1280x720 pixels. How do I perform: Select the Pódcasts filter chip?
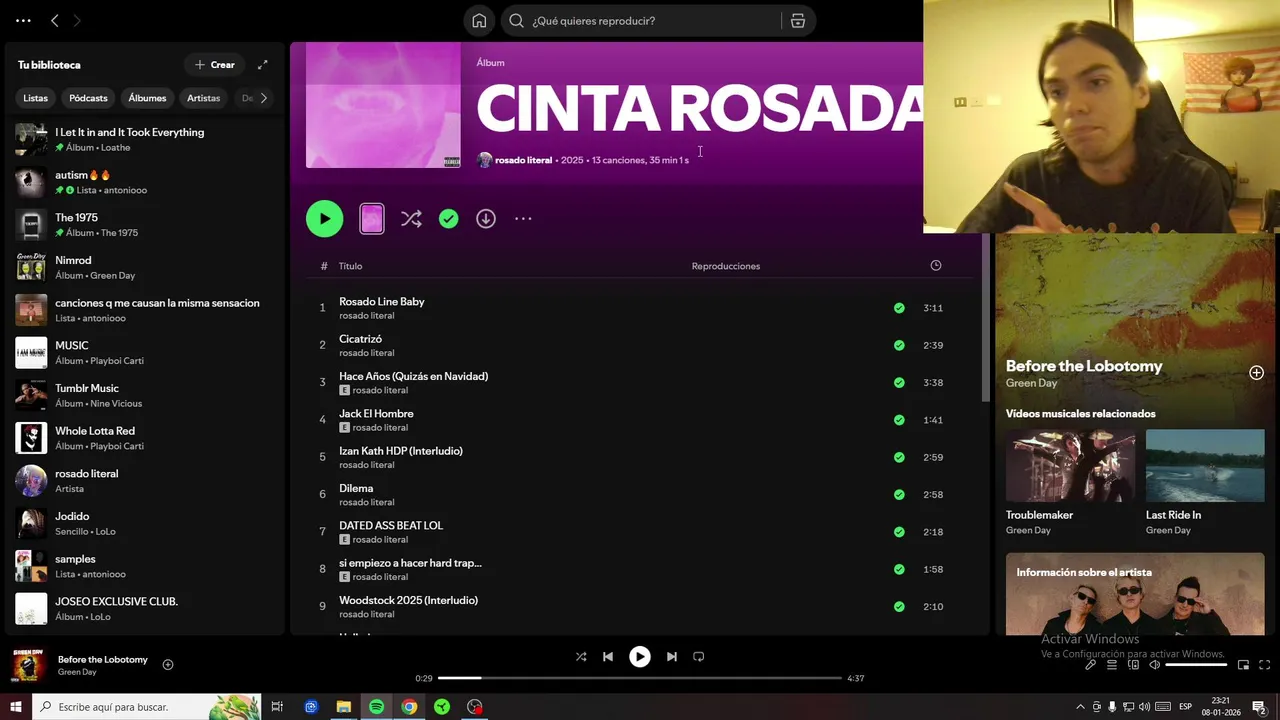point(88,98)
